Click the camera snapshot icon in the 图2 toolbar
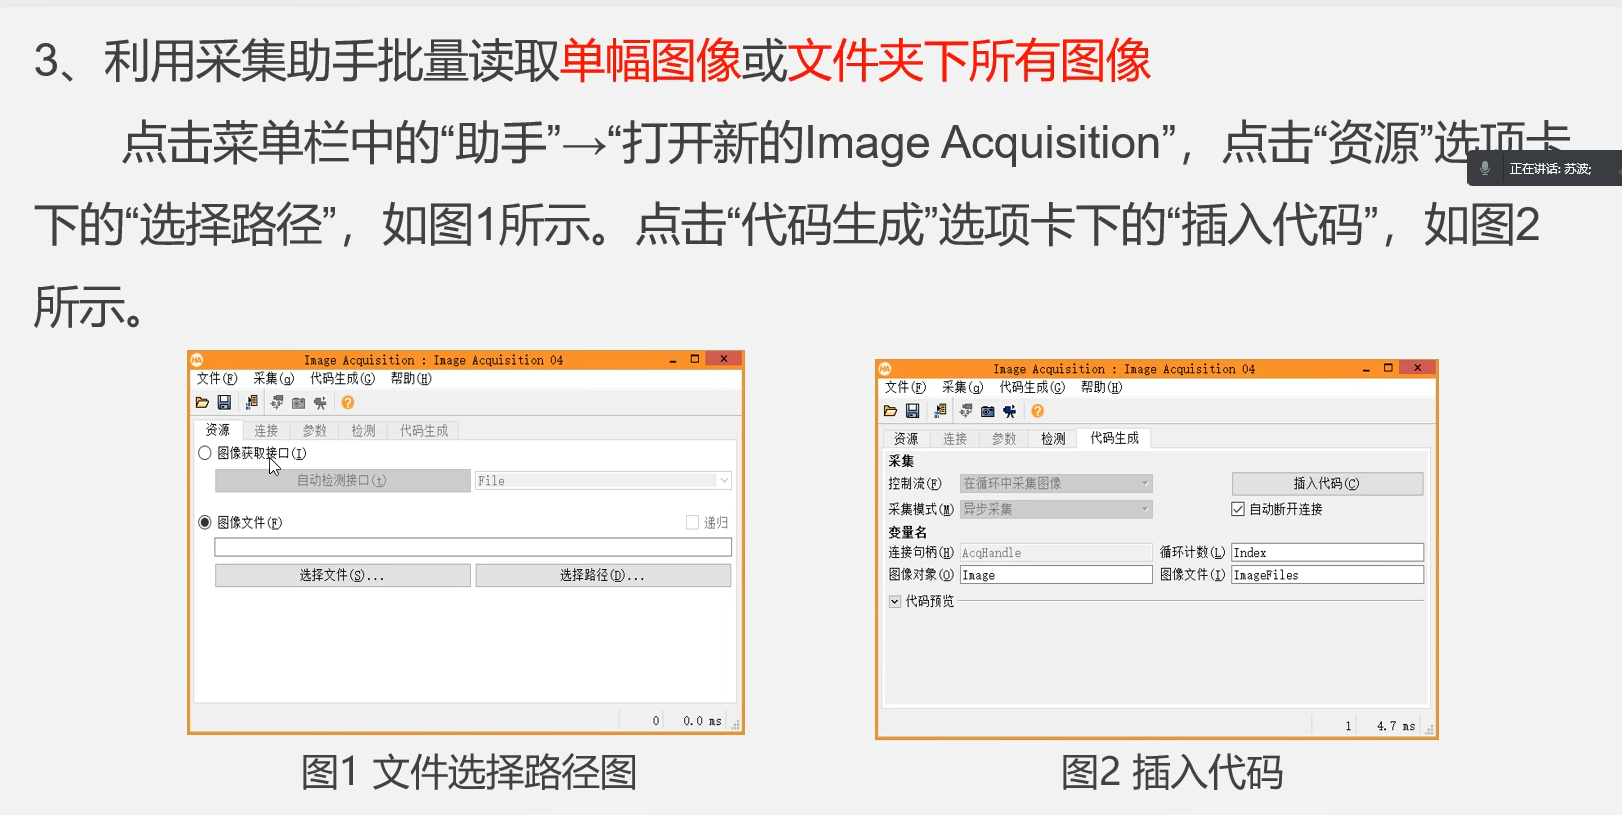 click(988, 411)
